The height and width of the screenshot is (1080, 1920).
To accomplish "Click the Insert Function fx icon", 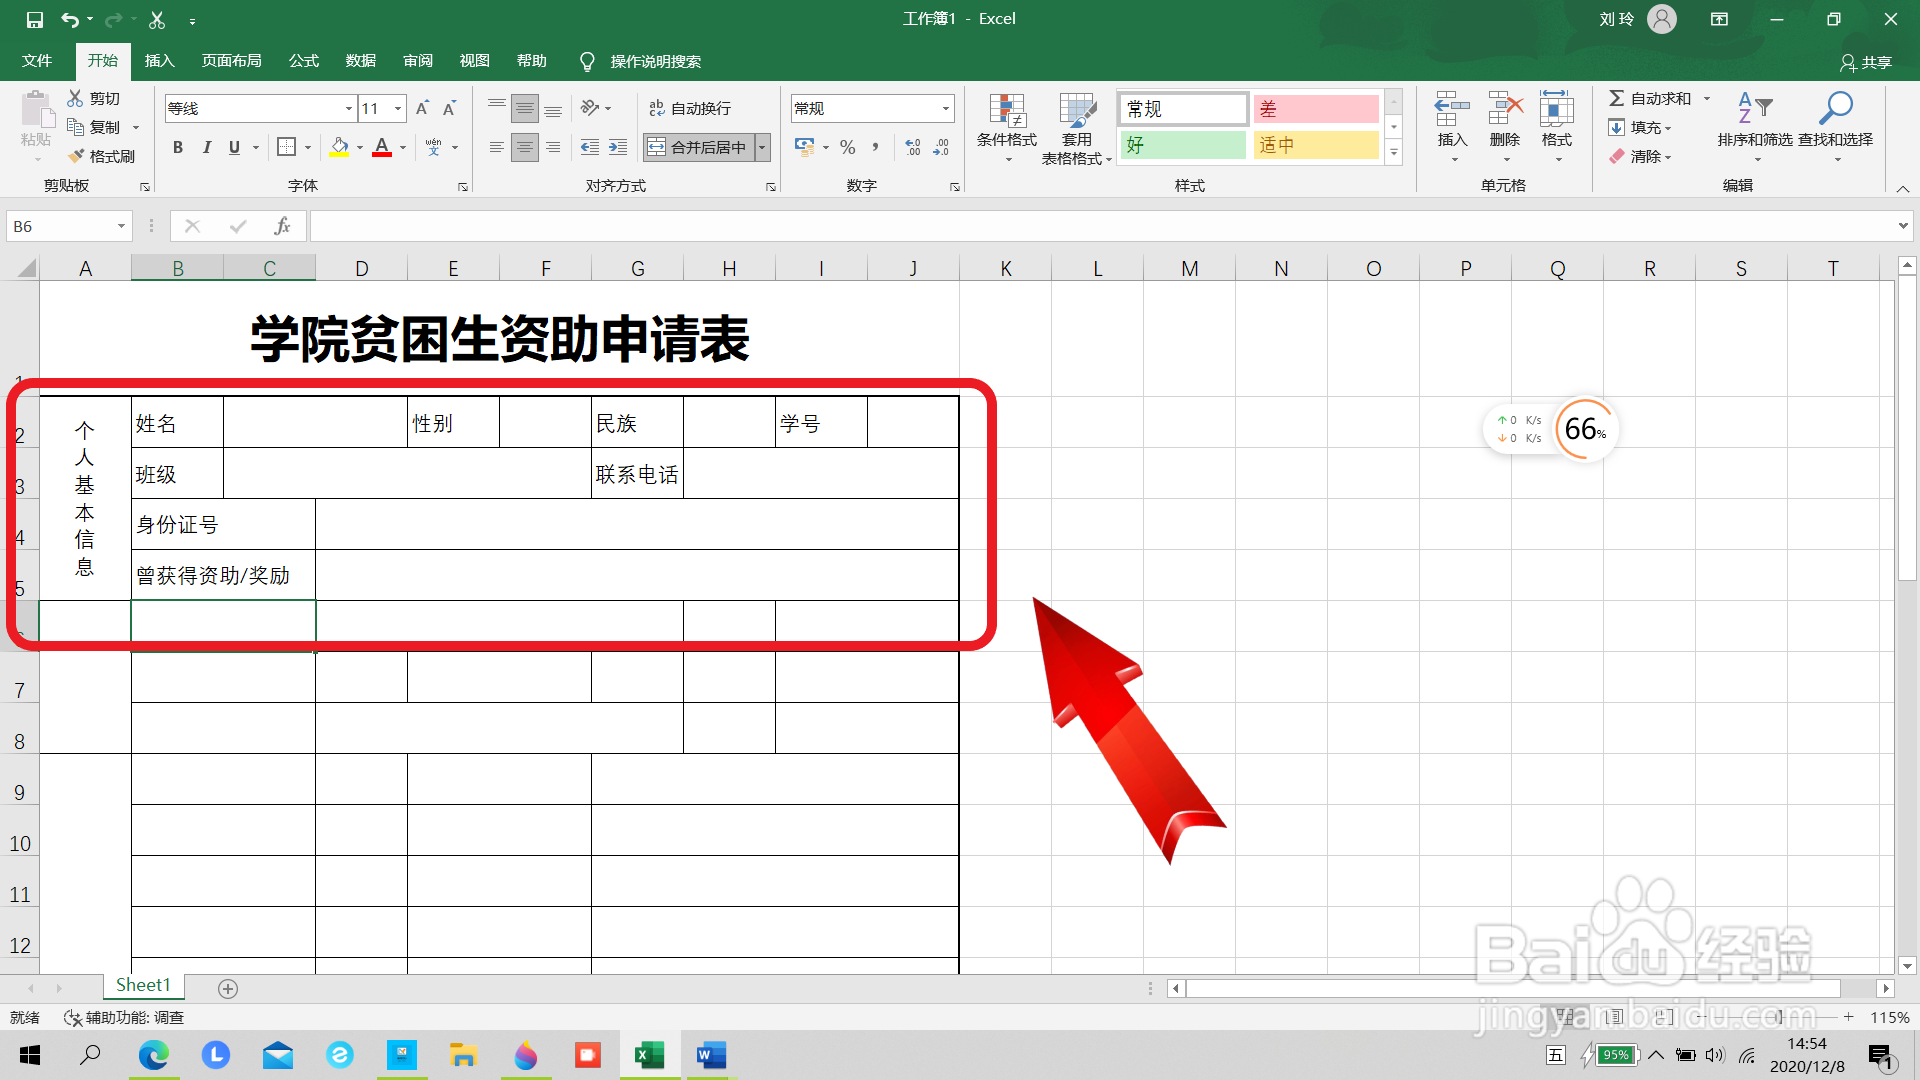I will point(282,227).
